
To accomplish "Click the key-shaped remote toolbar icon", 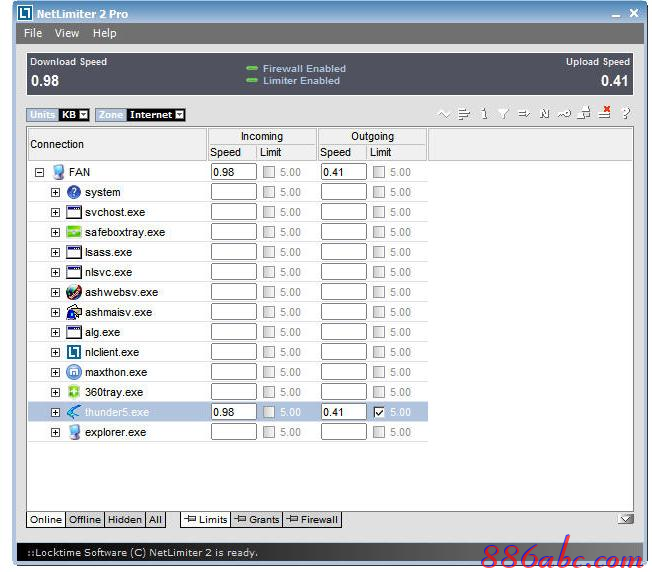I will tap(564, 113).
